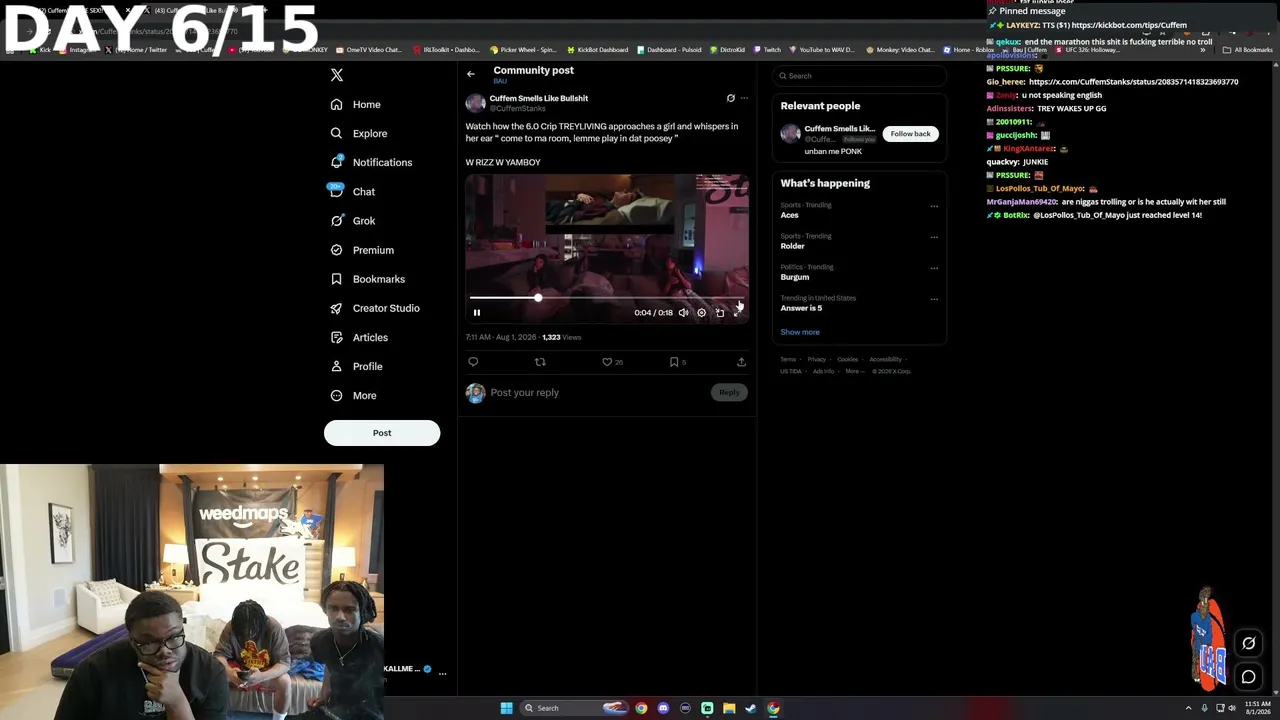Open File Explorer from the taskbar
The height and width of the screenshot is (720, 1280).
(729, 708)
